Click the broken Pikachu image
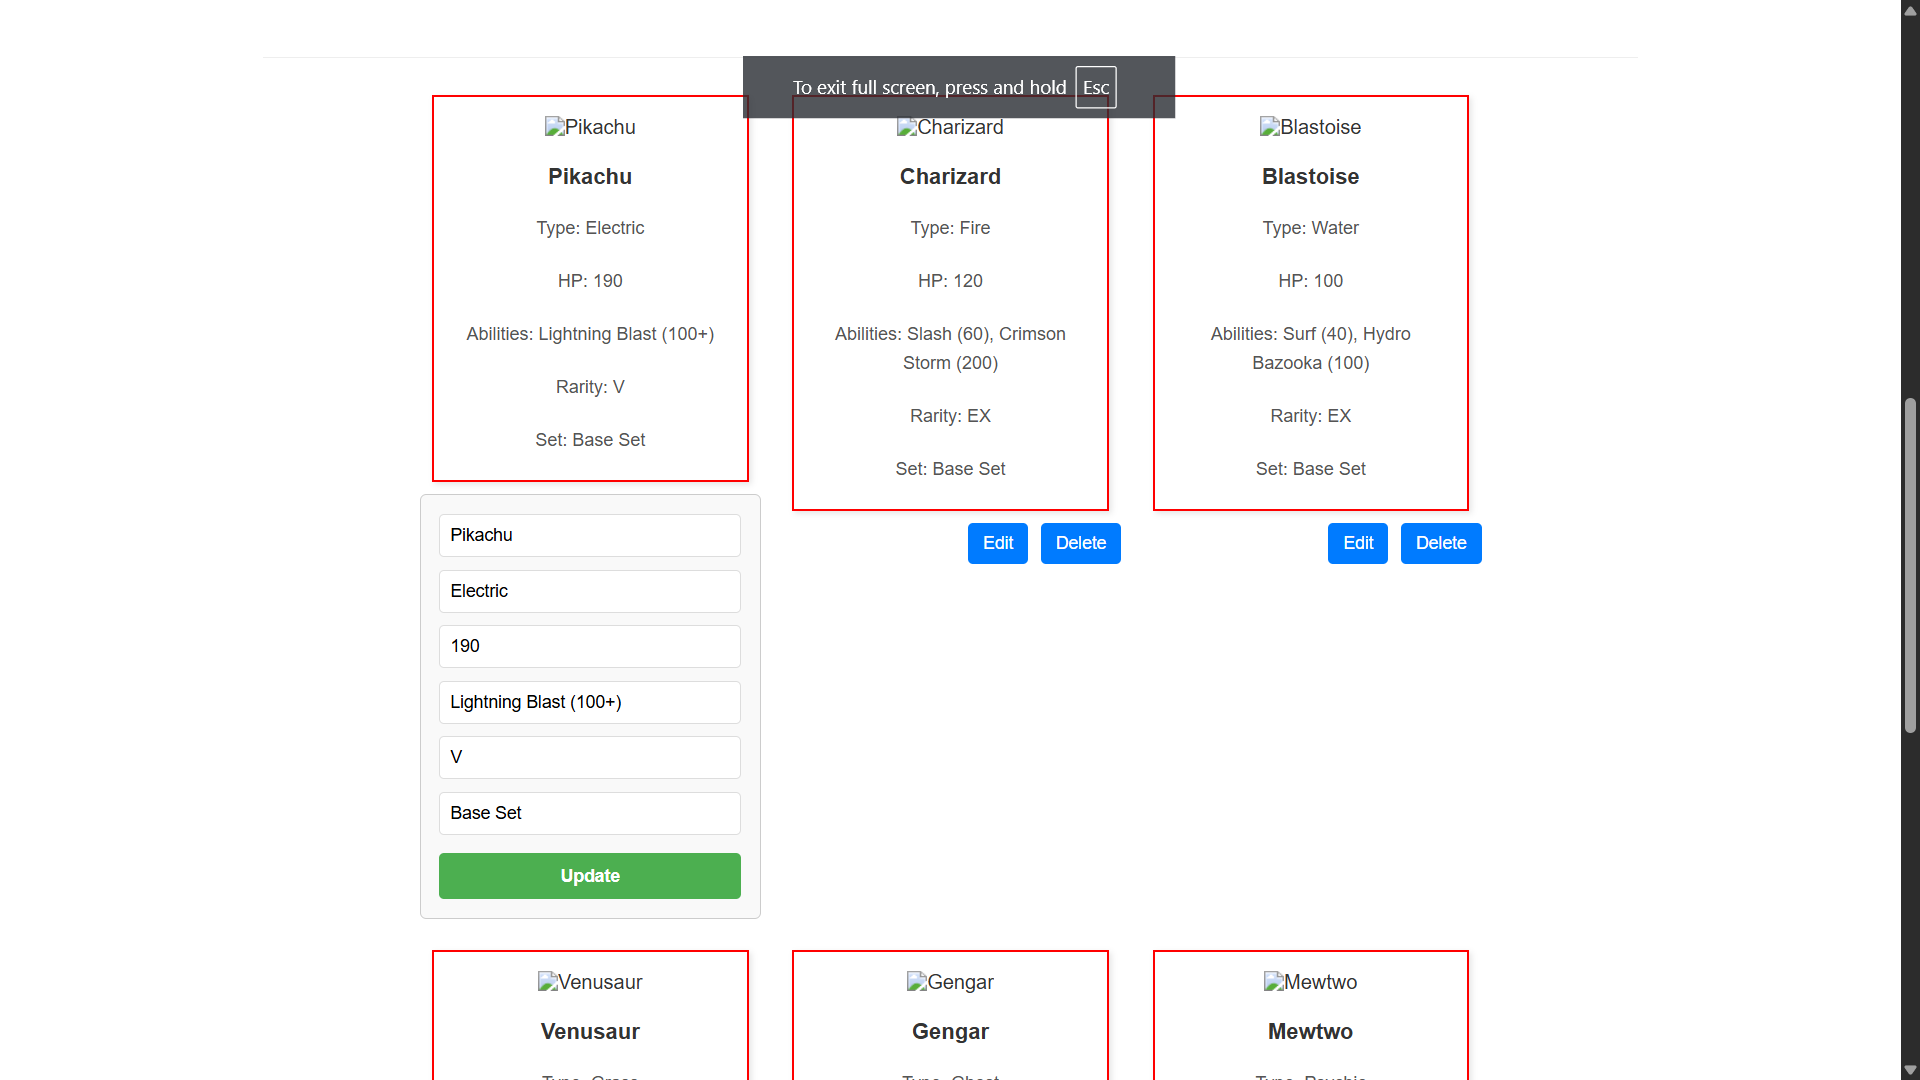 click(590, 127)
